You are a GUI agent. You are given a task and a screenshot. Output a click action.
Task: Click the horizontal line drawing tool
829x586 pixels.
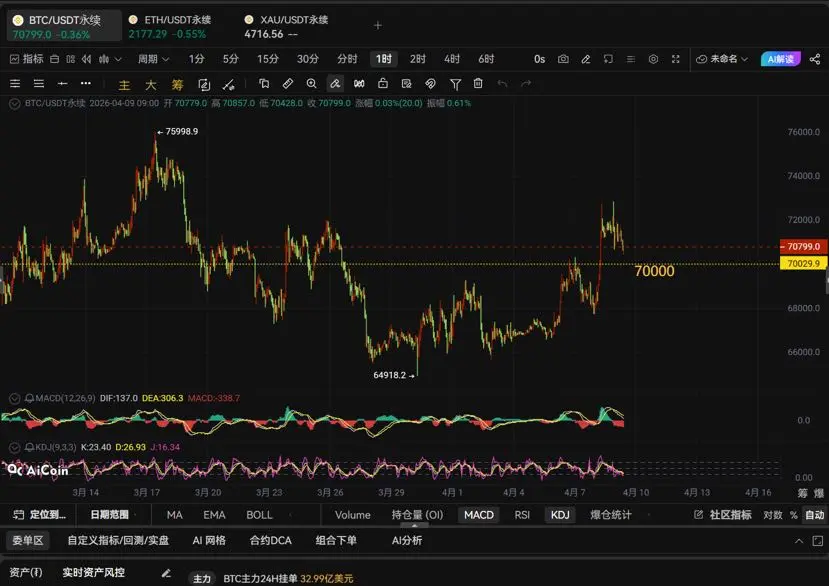[62, 84]
